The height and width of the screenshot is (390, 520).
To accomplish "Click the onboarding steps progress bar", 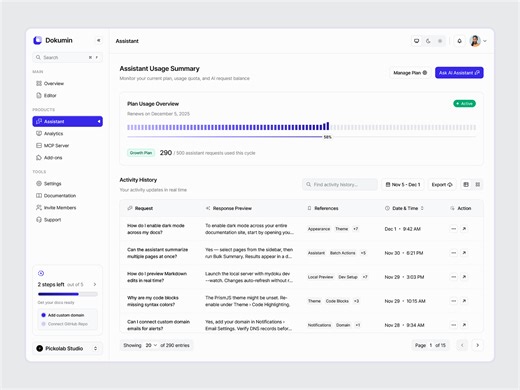I will point(68,294).
